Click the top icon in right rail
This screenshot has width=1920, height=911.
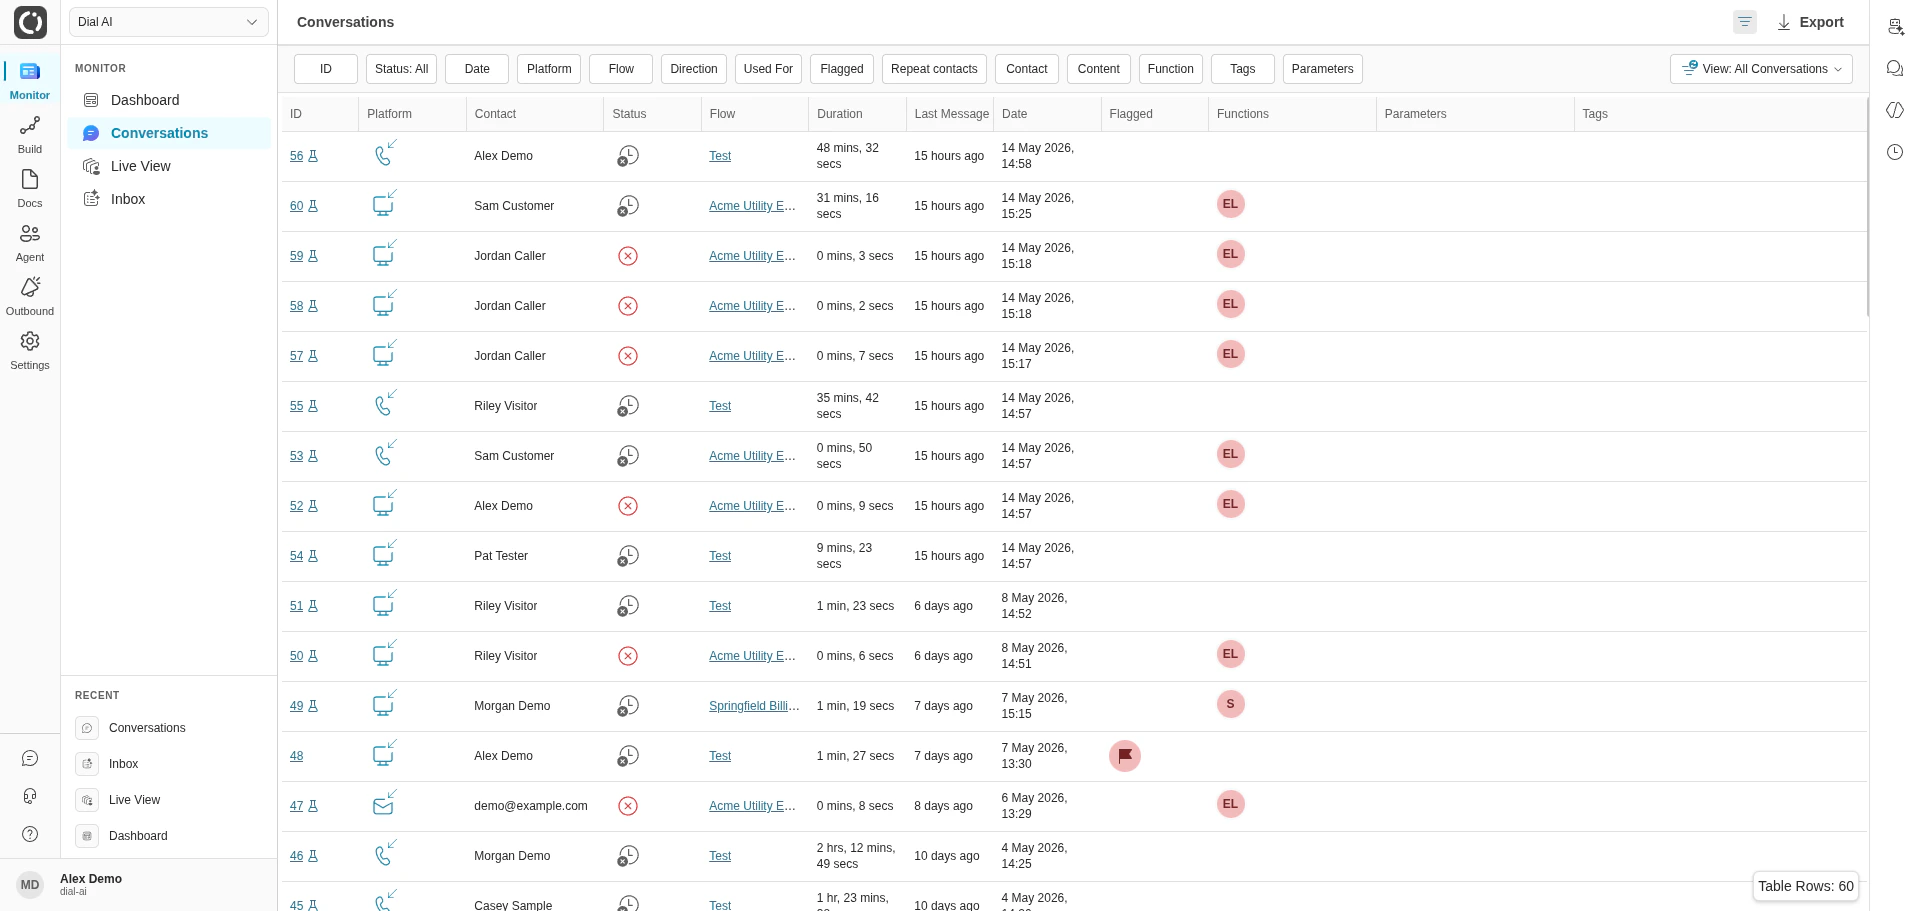coord(1895,27)
